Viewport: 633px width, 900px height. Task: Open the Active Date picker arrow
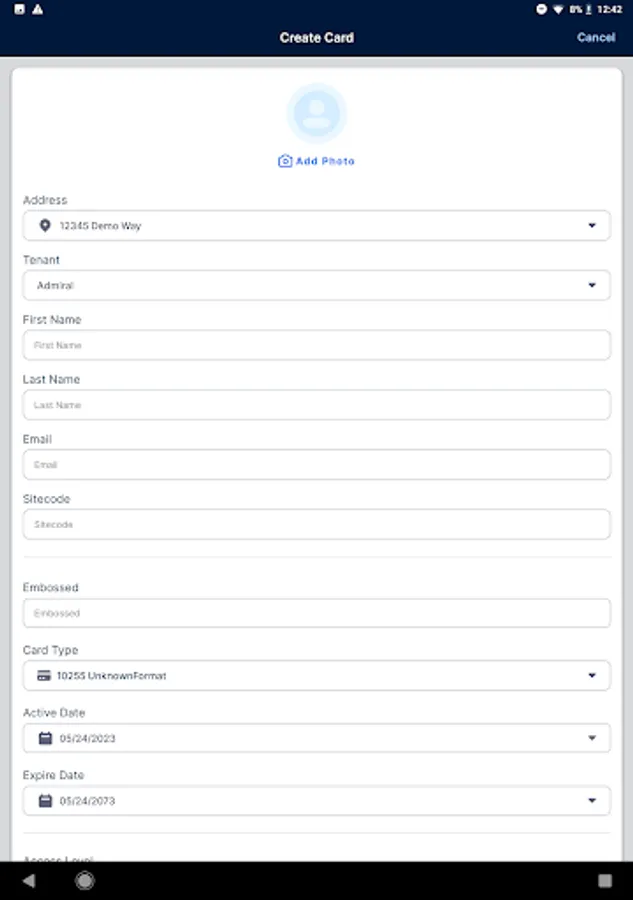pos(592,738)
